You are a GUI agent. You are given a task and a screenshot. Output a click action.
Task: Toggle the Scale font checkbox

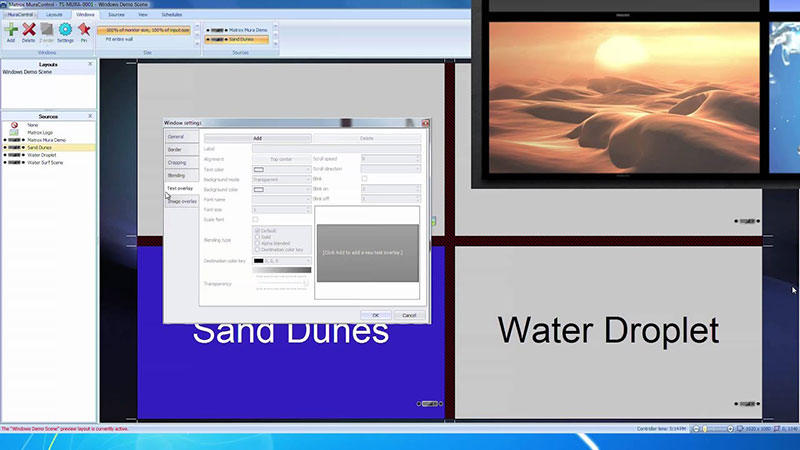(255, 219)
